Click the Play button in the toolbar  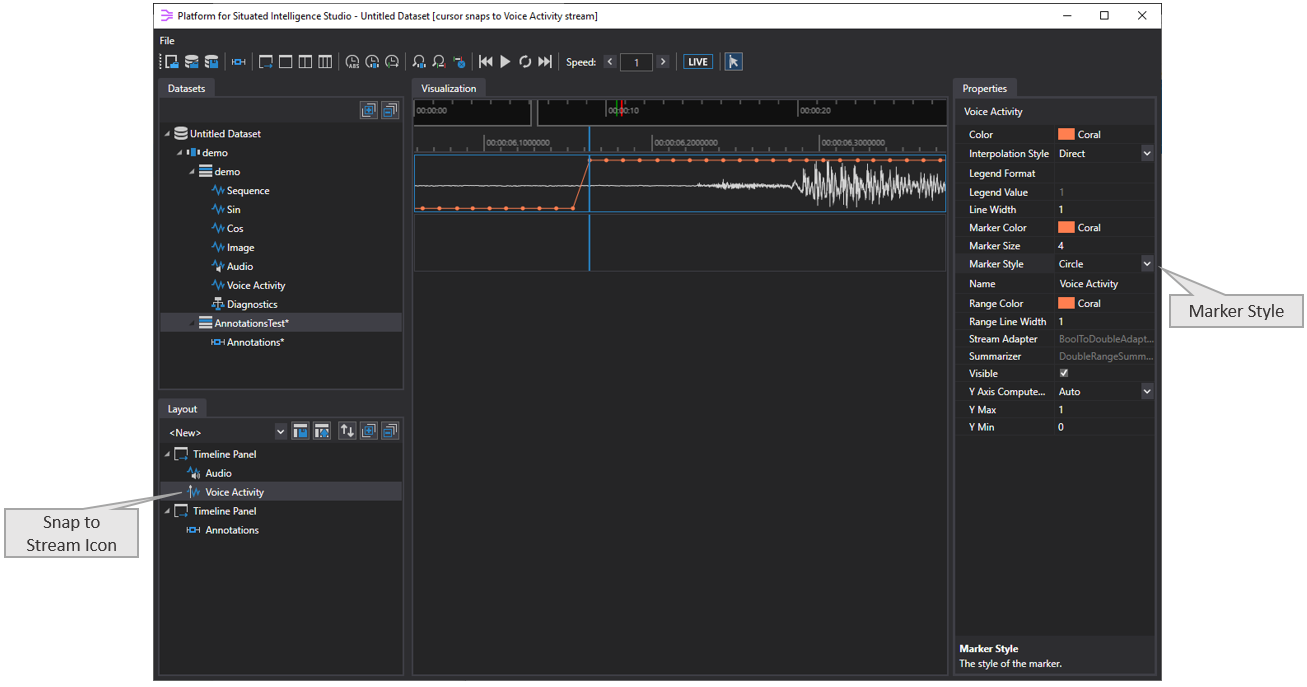tap(505, 62)
